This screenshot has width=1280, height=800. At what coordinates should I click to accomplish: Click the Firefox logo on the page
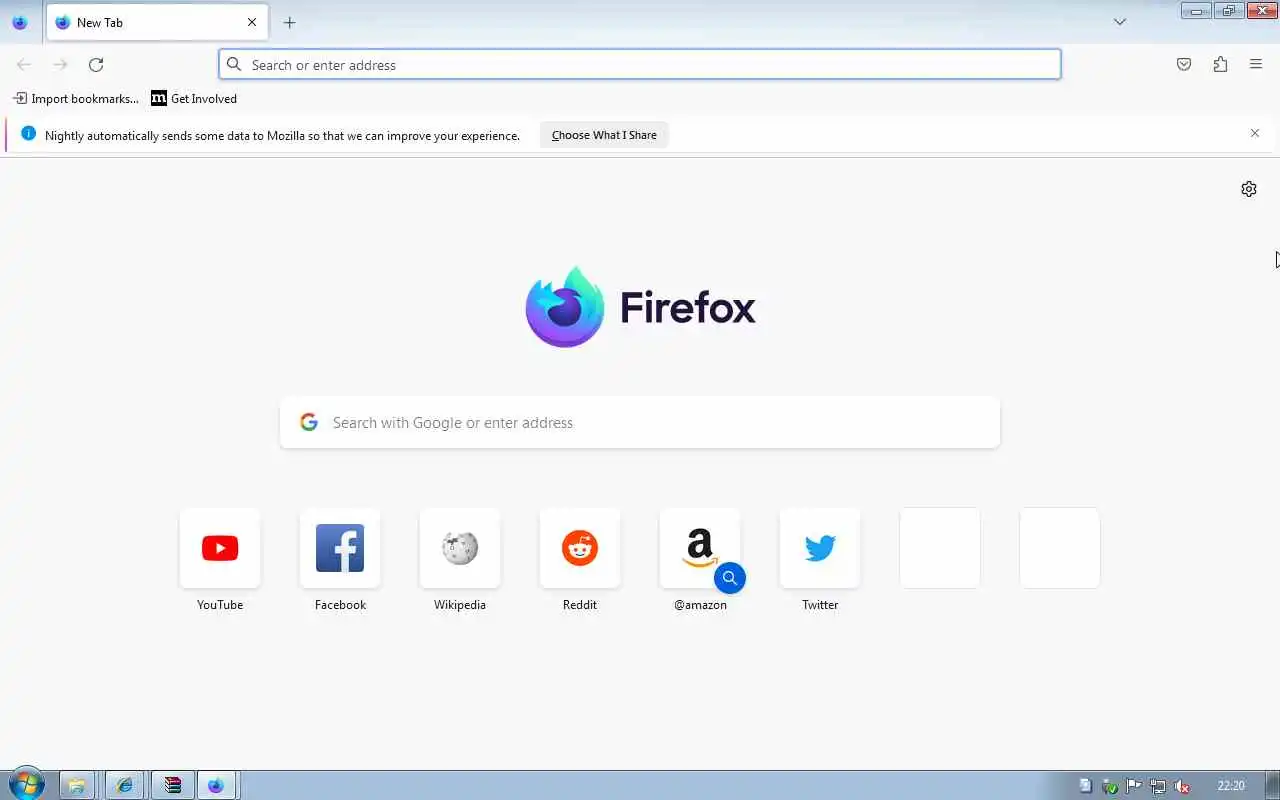pos(640,307)
